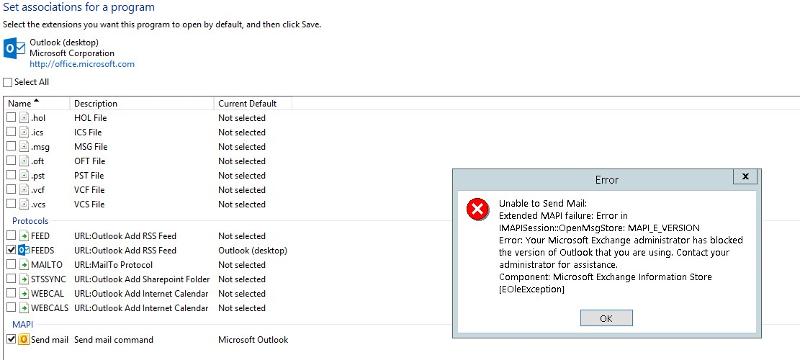The image size is (800, 360).
Task: Check the .ics file extension box
Action: click(11, 132)
